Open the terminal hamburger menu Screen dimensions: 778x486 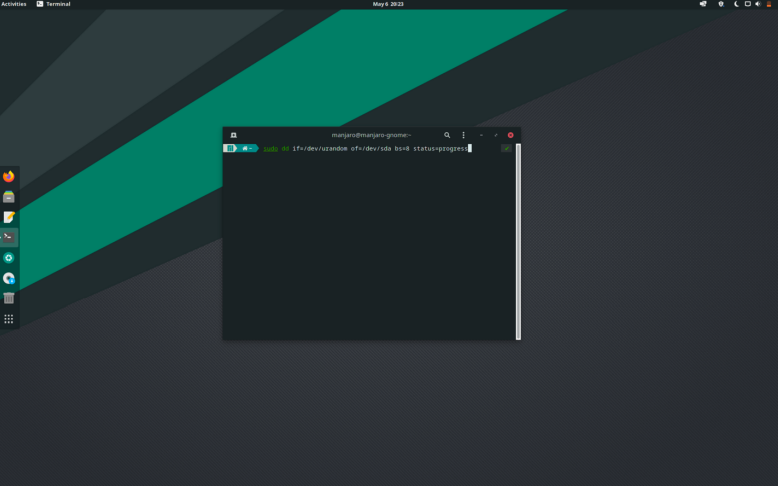point(463,135)
